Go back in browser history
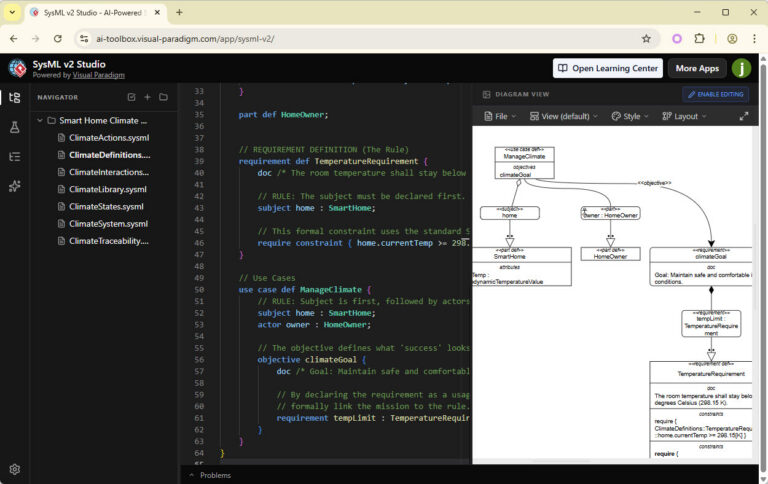 pyautogui.click(x=14, y=39)
